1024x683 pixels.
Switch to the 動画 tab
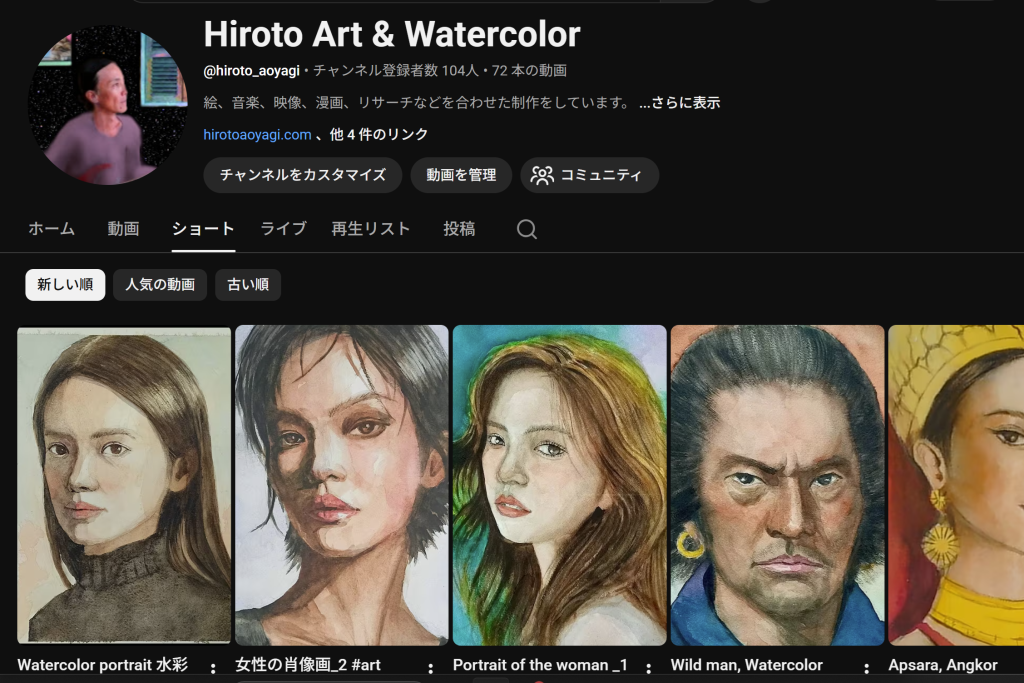point(123,229)
